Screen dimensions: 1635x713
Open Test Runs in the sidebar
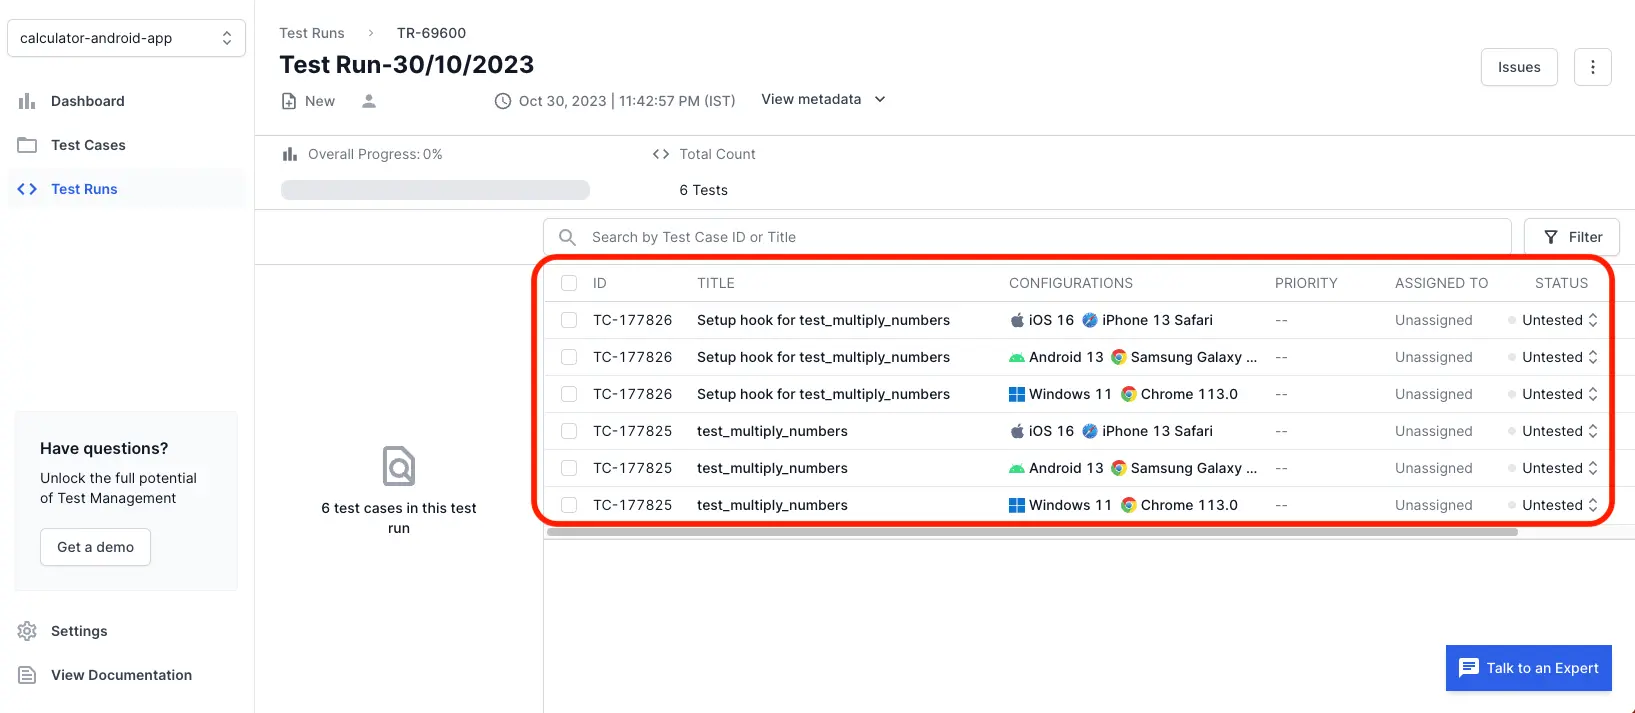(84, 189)
